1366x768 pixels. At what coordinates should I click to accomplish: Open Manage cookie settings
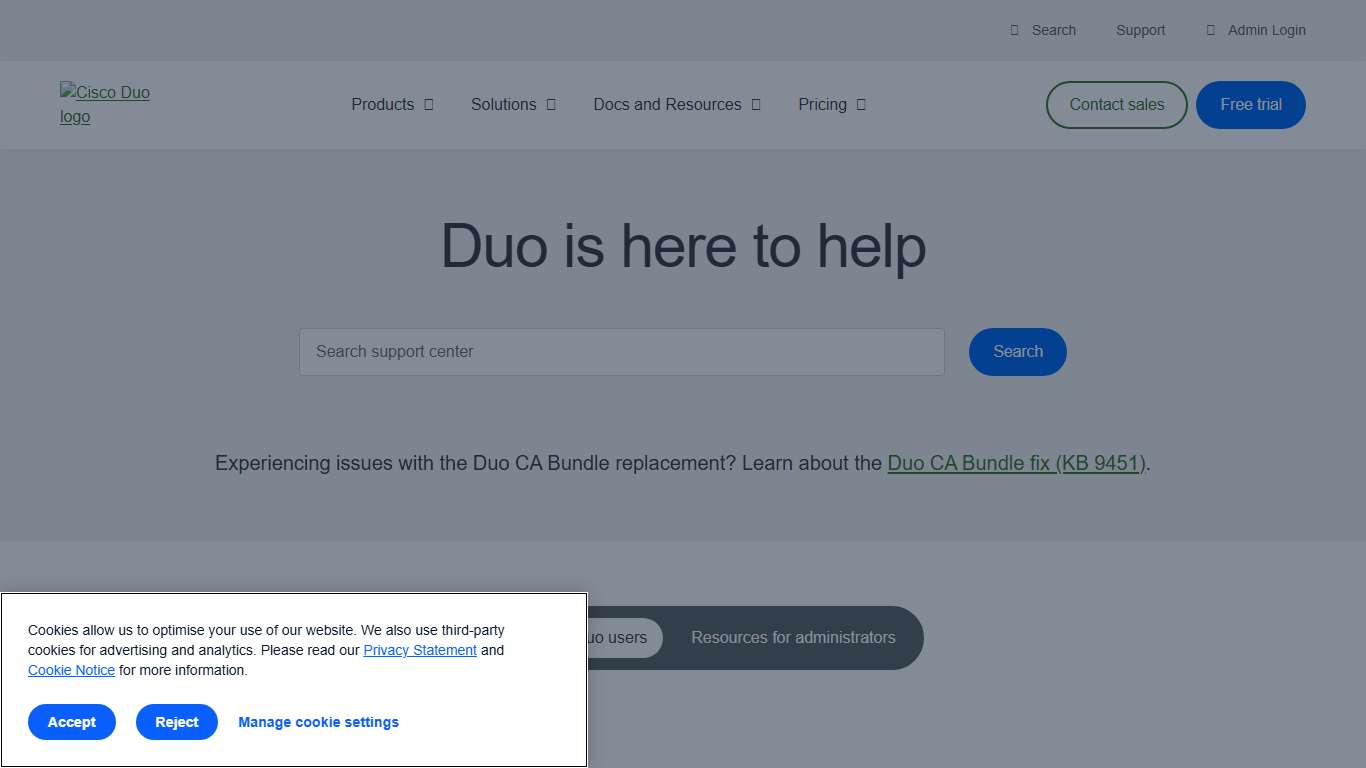click(318, 722)
